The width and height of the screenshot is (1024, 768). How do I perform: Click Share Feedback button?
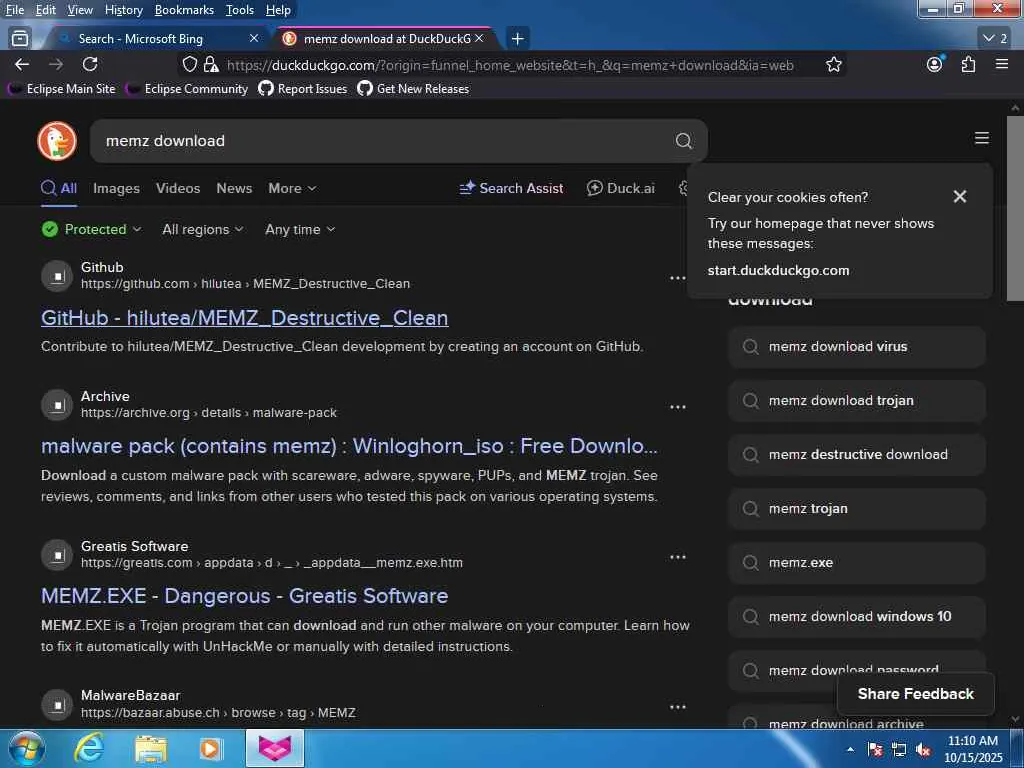(x=916, y=694)
